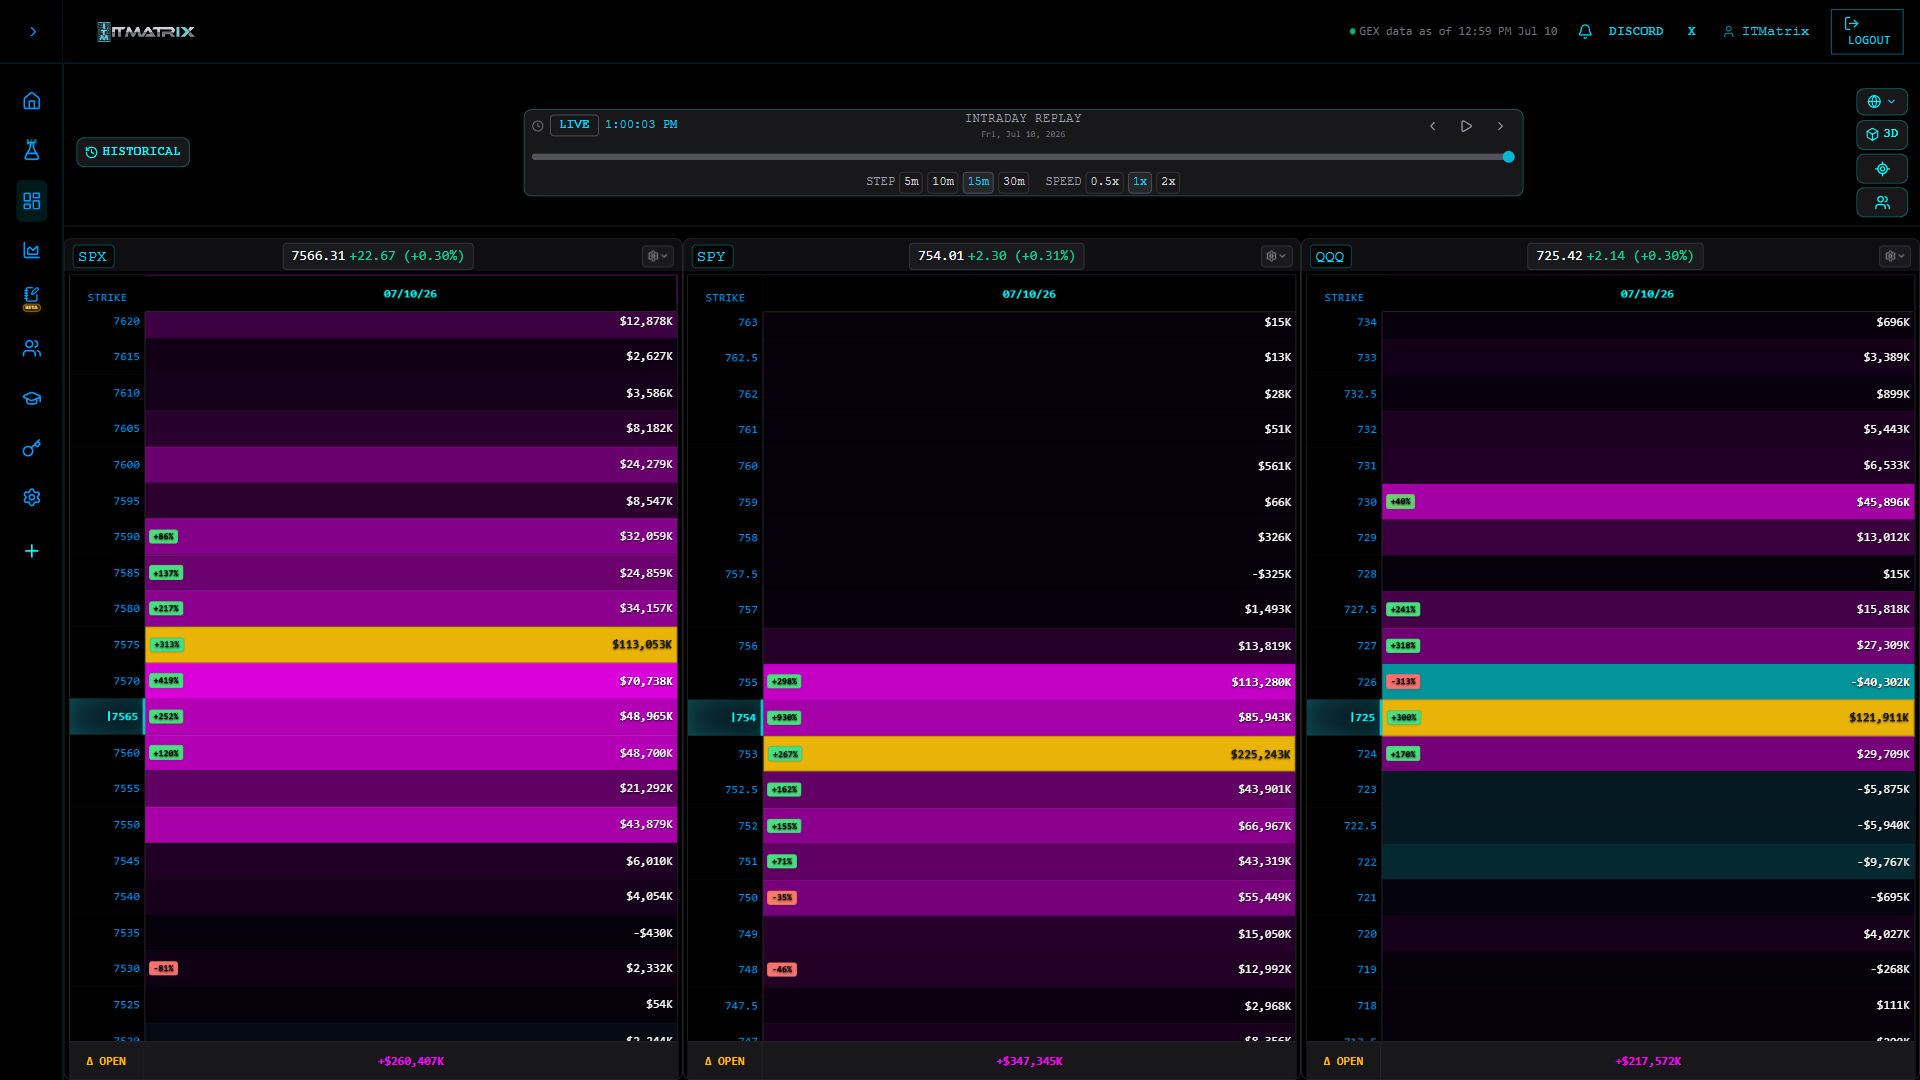The width and height of the screenshot is (1920, 1080).
Task: Click the SPY 07/10/26 expiry header
Action: point(1029,295)
